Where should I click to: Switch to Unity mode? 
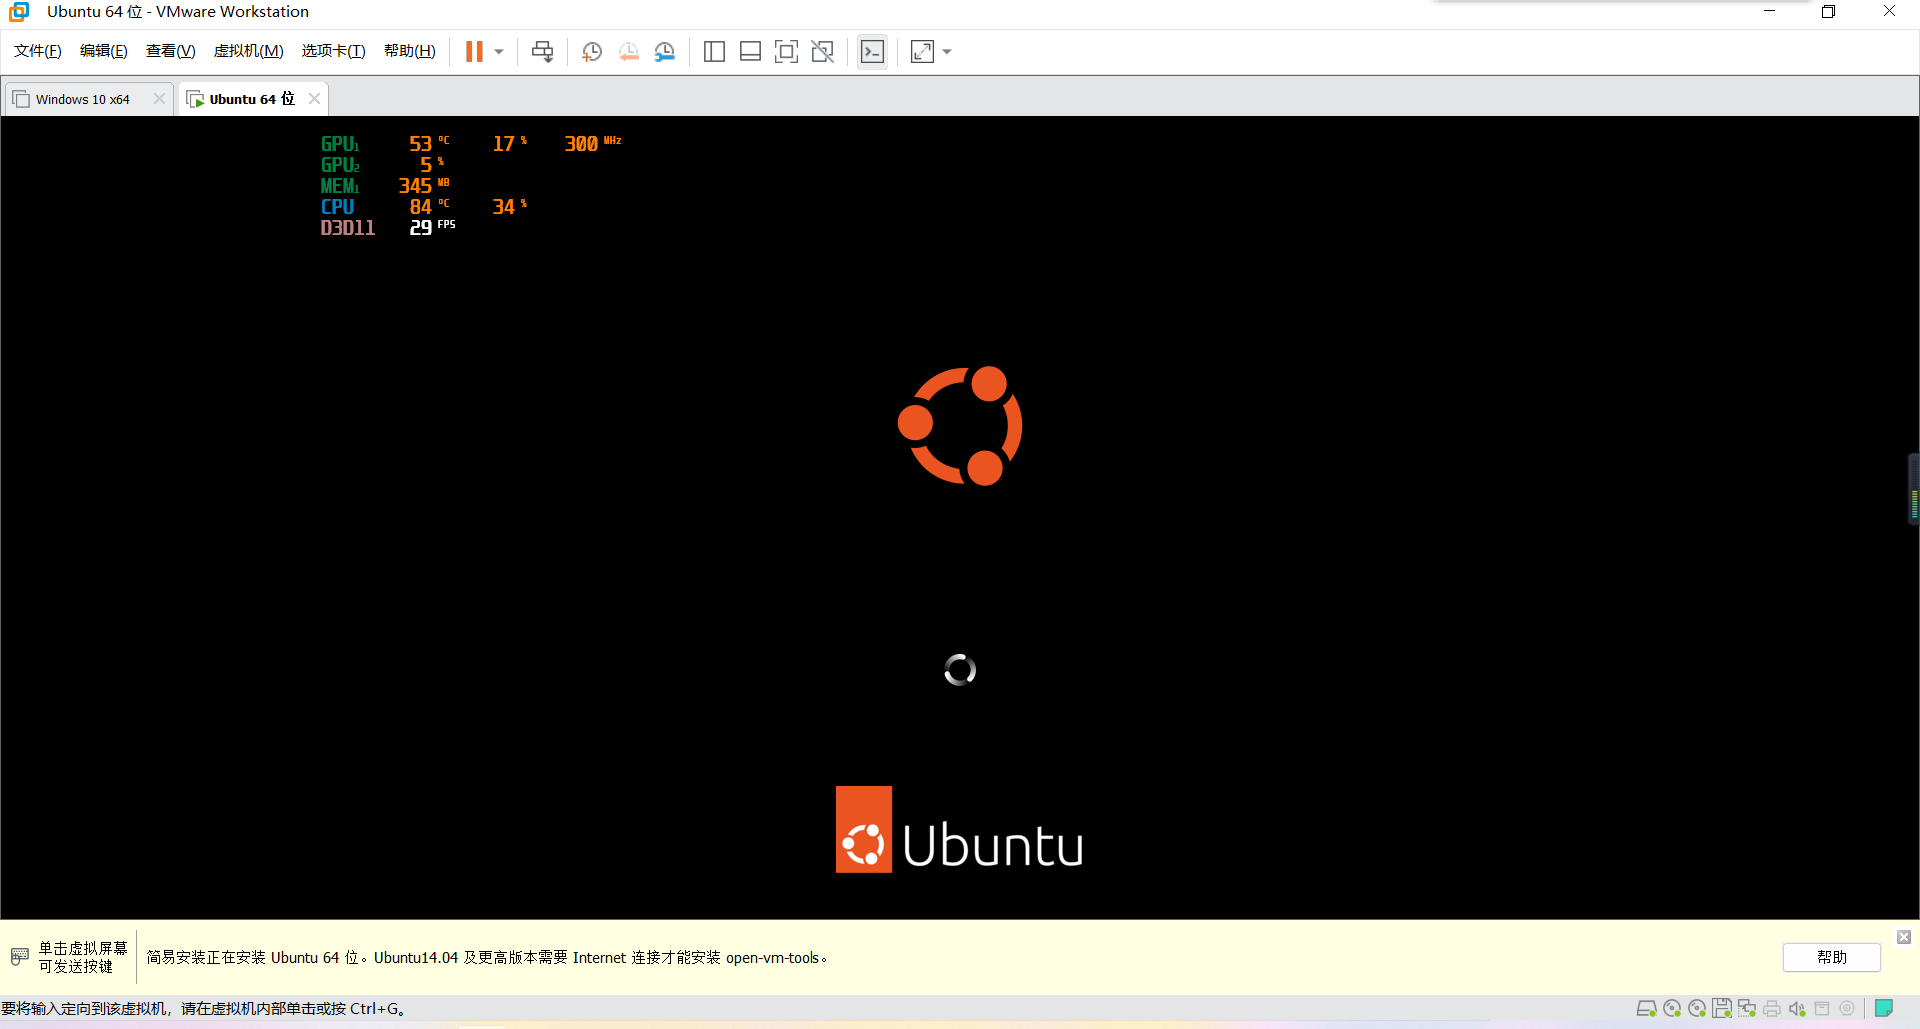tap(822, 51)
